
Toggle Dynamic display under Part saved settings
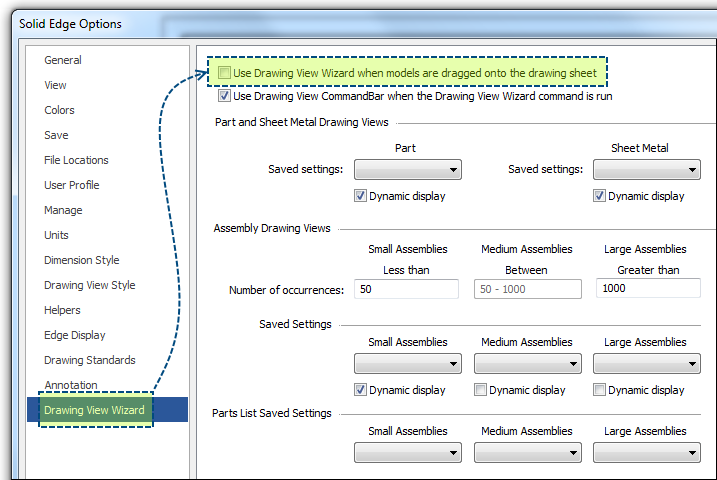(360, 196)
